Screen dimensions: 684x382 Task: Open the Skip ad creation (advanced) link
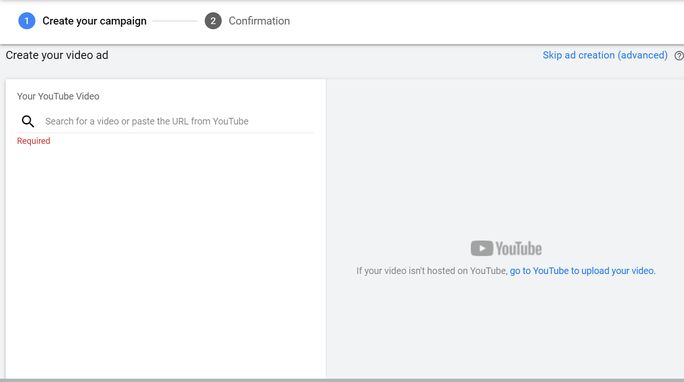(x=605, y=55)
